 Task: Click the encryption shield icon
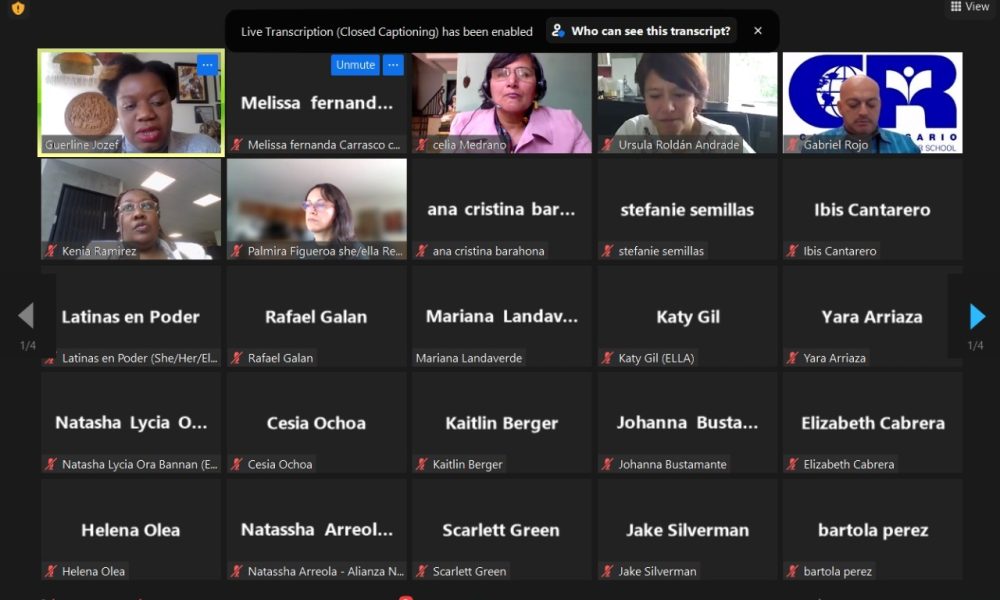click(17, 8)
